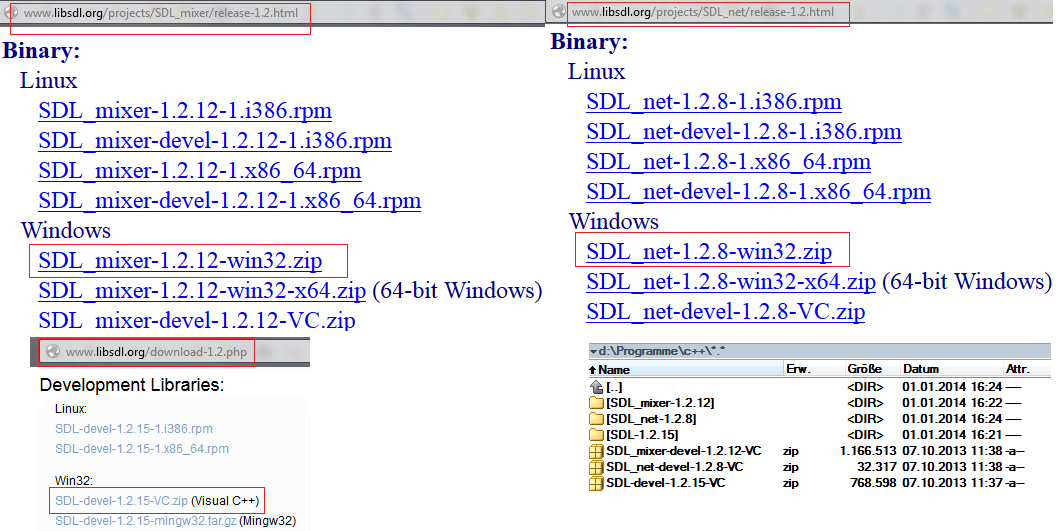Download SDL_mixer-1.2.12-1.i386.rpm
The image size is (1058, 531).
(185, 111)
